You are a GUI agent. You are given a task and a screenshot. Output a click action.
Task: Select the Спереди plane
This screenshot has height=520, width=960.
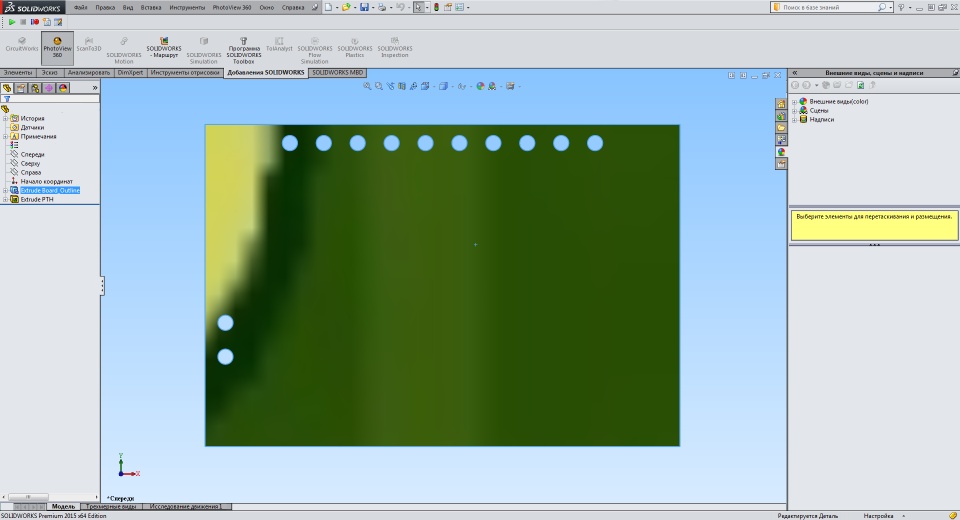point(32,154)
